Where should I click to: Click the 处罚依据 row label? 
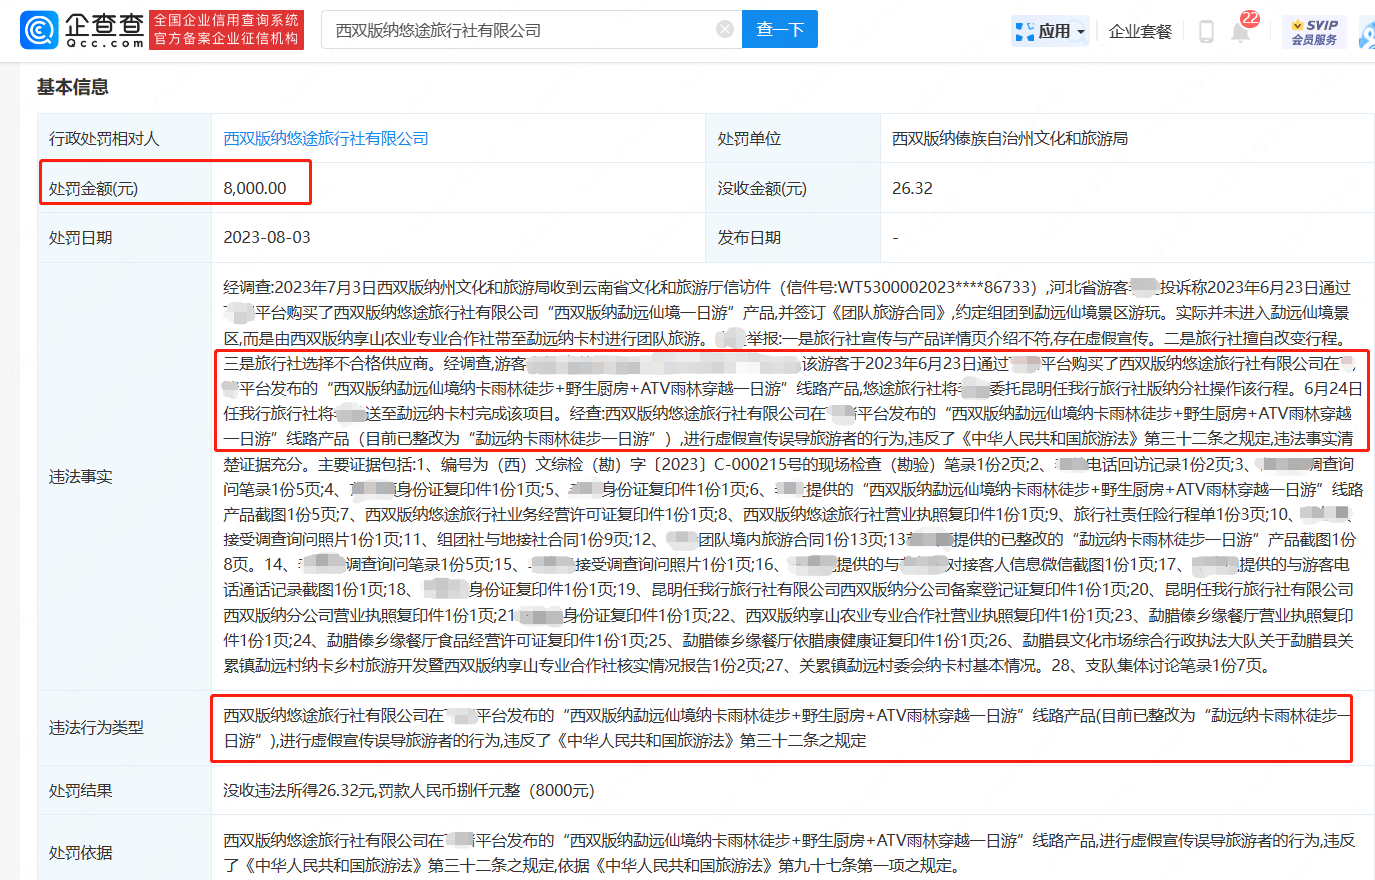coord(81,852)
